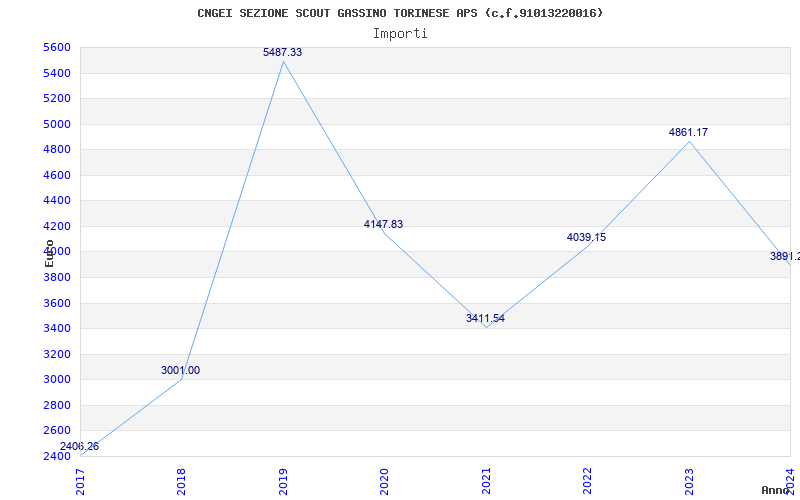Viewport: 800px width, 500px height.
Task: Click the y-axis value 3000
Action: coord(57,380)
